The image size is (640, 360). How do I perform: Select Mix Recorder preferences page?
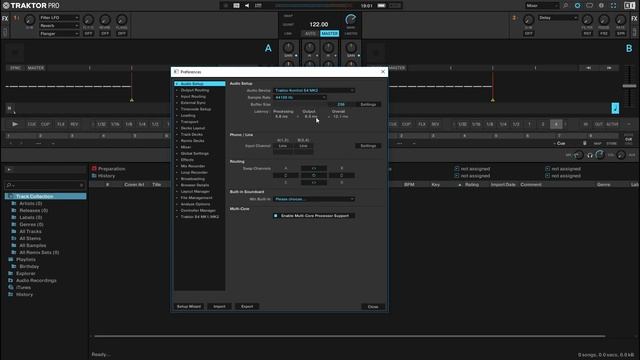[193, 166]
